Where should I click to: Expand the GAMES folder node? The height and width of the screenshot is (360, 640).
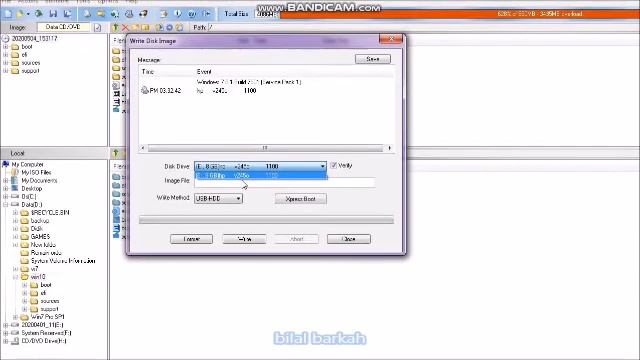click(15, 237)
